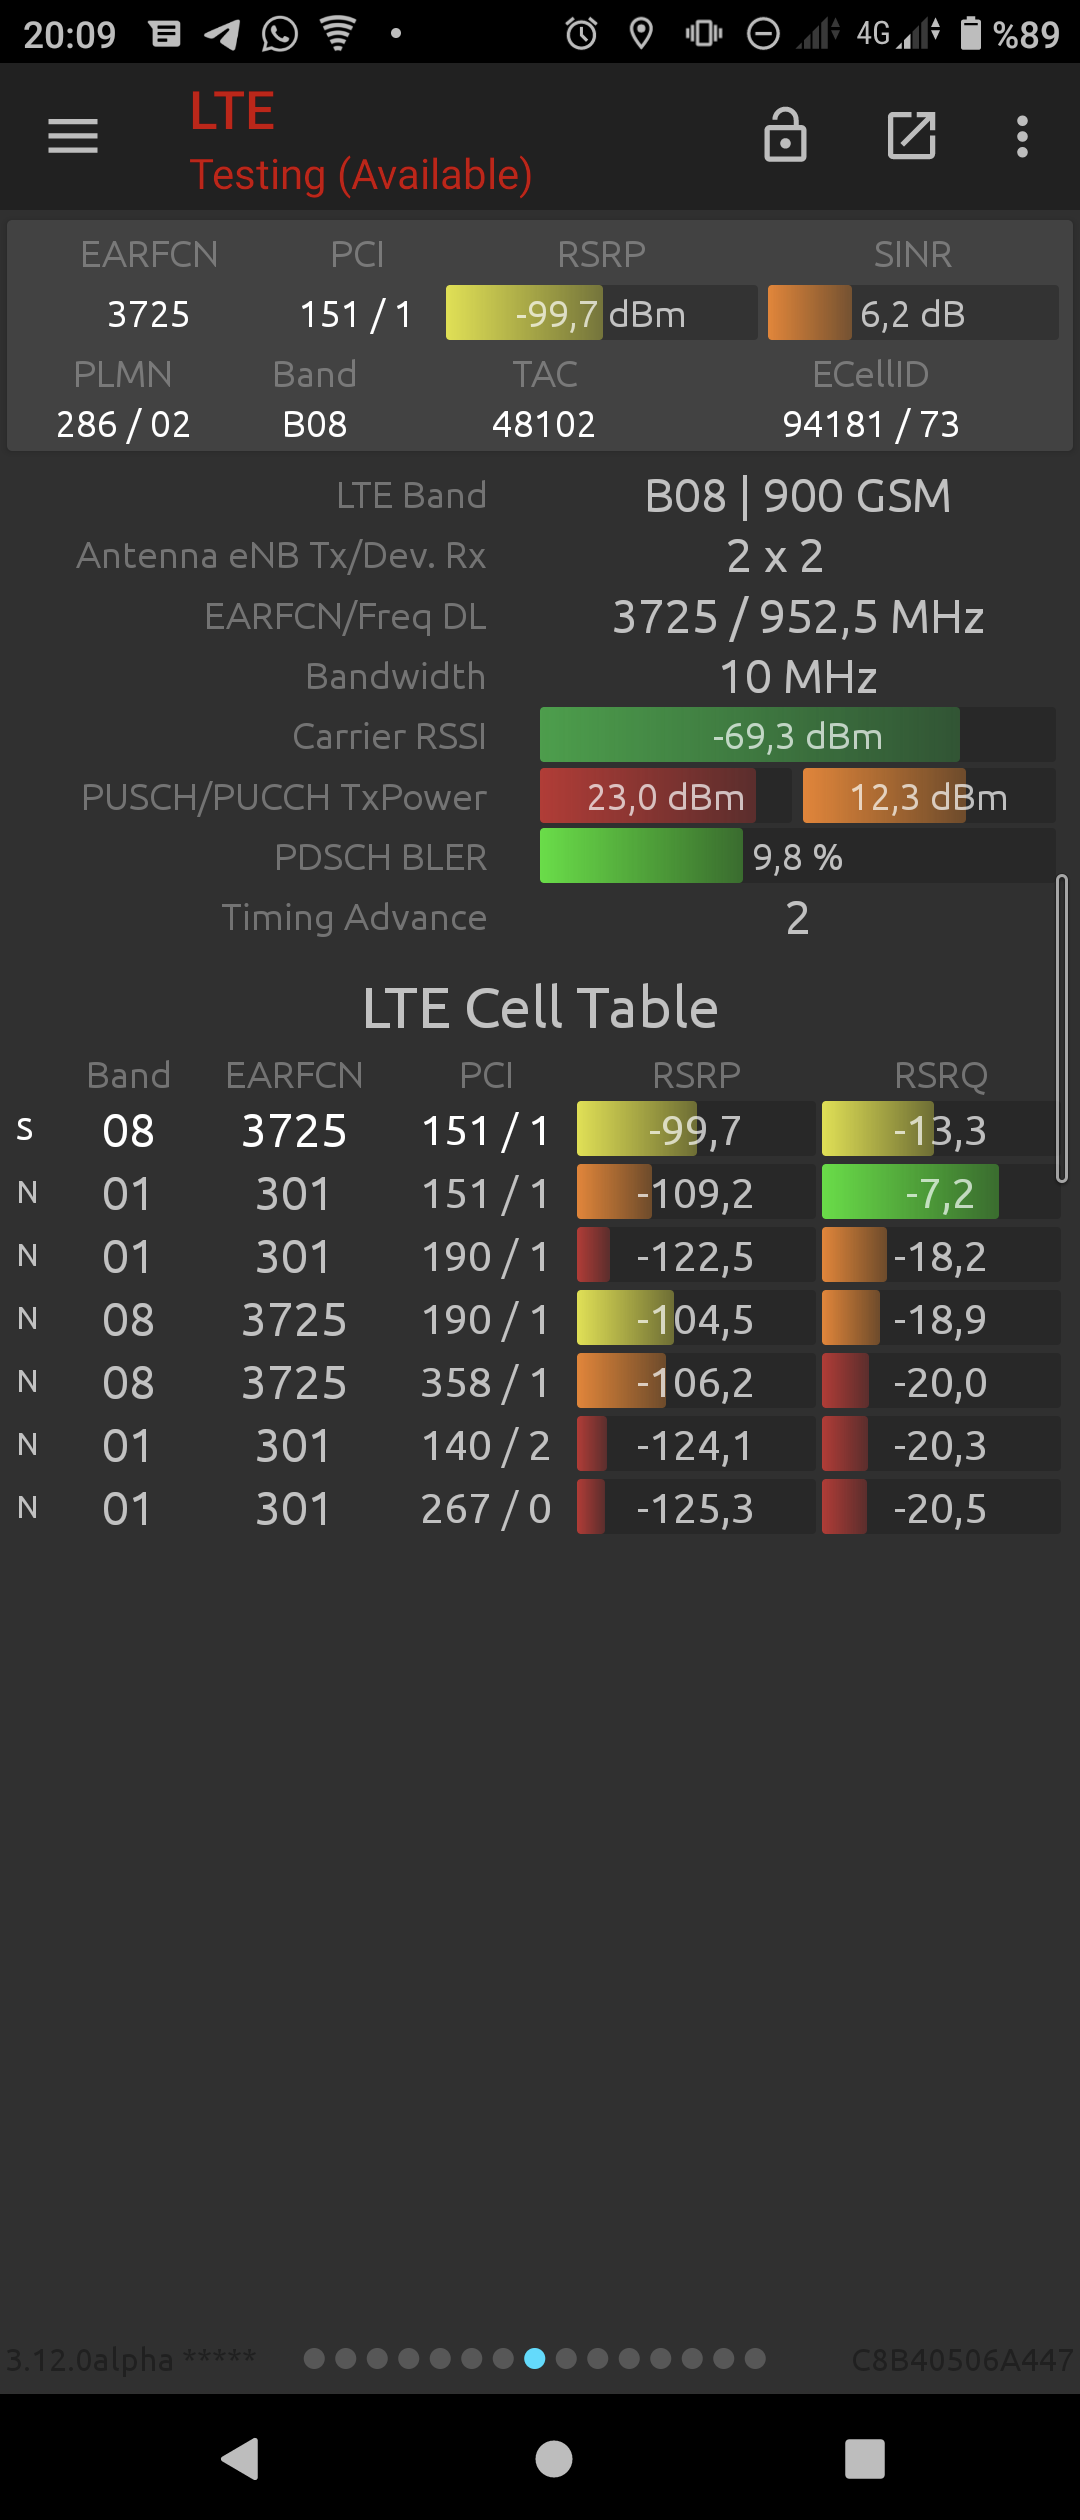Tap the green RSRQ -7,2 bar
Viewport: 1080px width, 2520px height.
point(940,1192)
